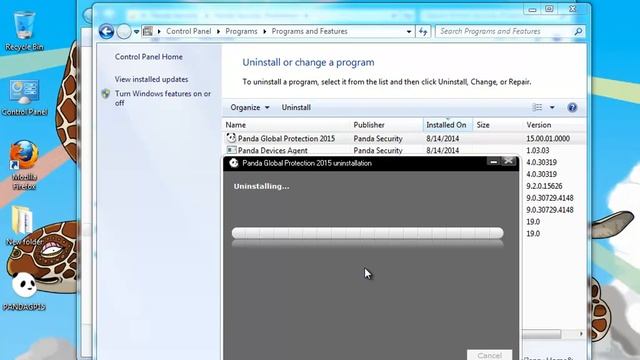Screen dimensions: 640x360
Task: Minimize the Panda uninstallation dialog
Action: pyautogui.click(x=493, y=162)
